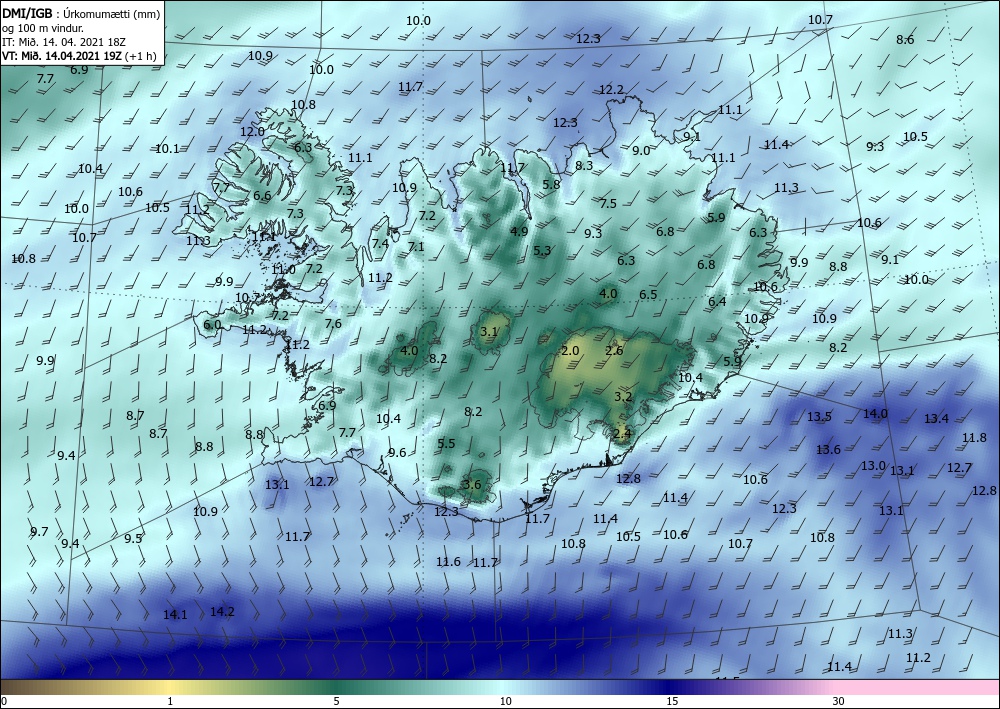Click the '30' label on the color scale

tap(839, 701)
